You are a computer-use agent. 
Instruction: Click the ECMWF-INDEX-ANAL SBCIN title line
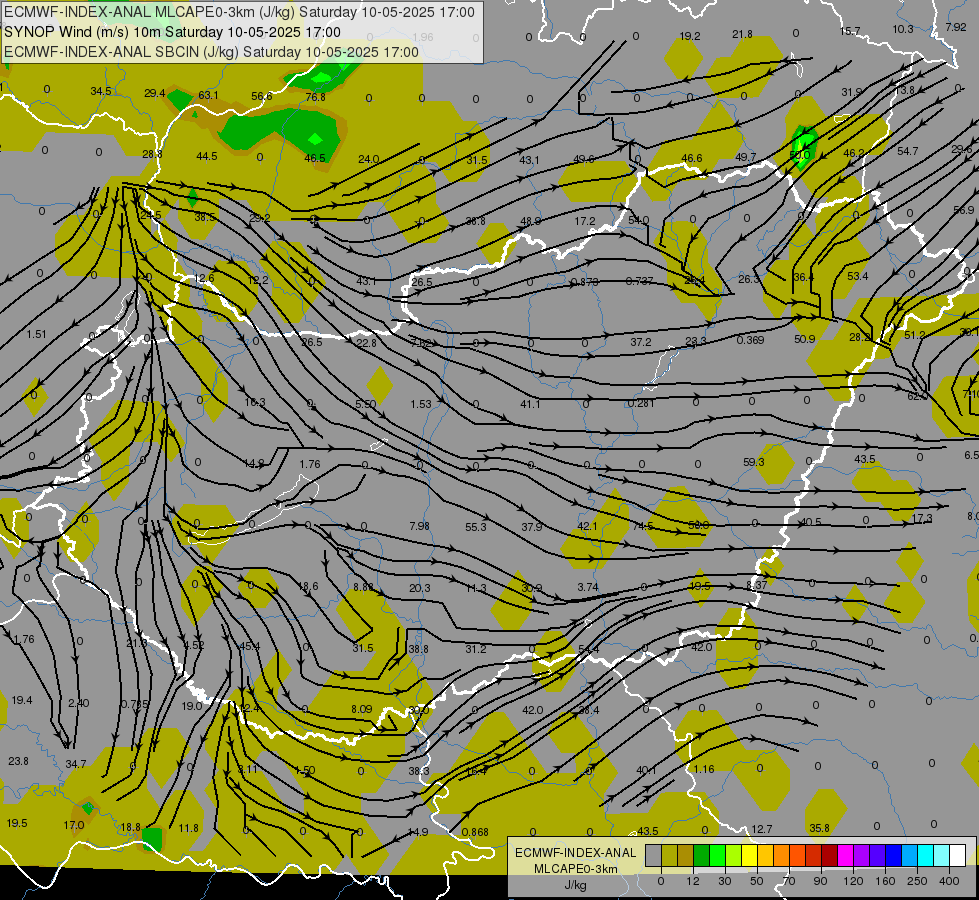tap(211, 52)
